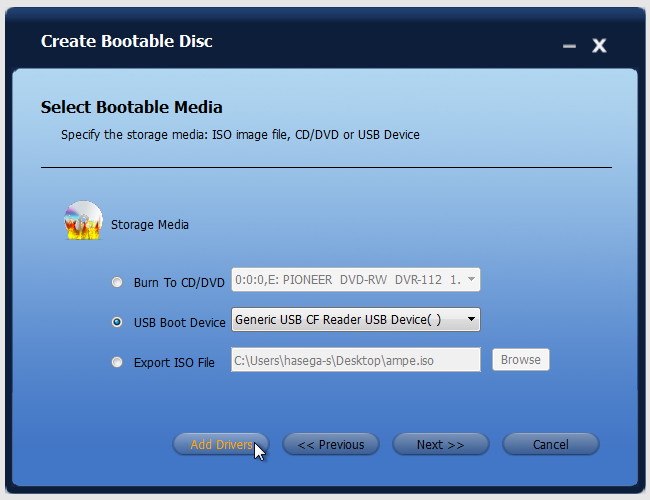
Task: Select the Export ISO File radio button
Action: click(117, 362)
